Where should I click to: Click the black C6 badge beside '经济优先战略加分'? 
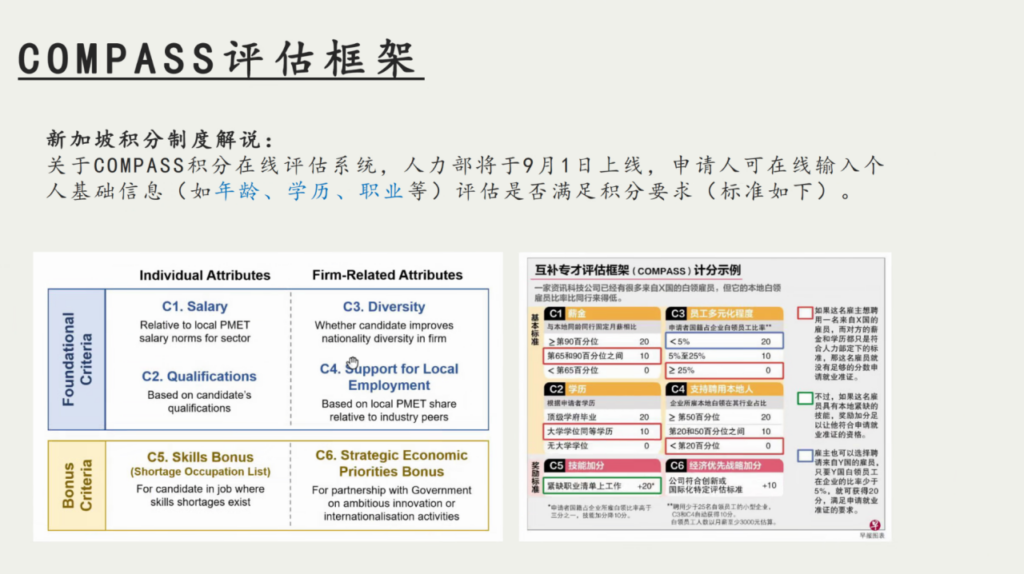(677, 466)
